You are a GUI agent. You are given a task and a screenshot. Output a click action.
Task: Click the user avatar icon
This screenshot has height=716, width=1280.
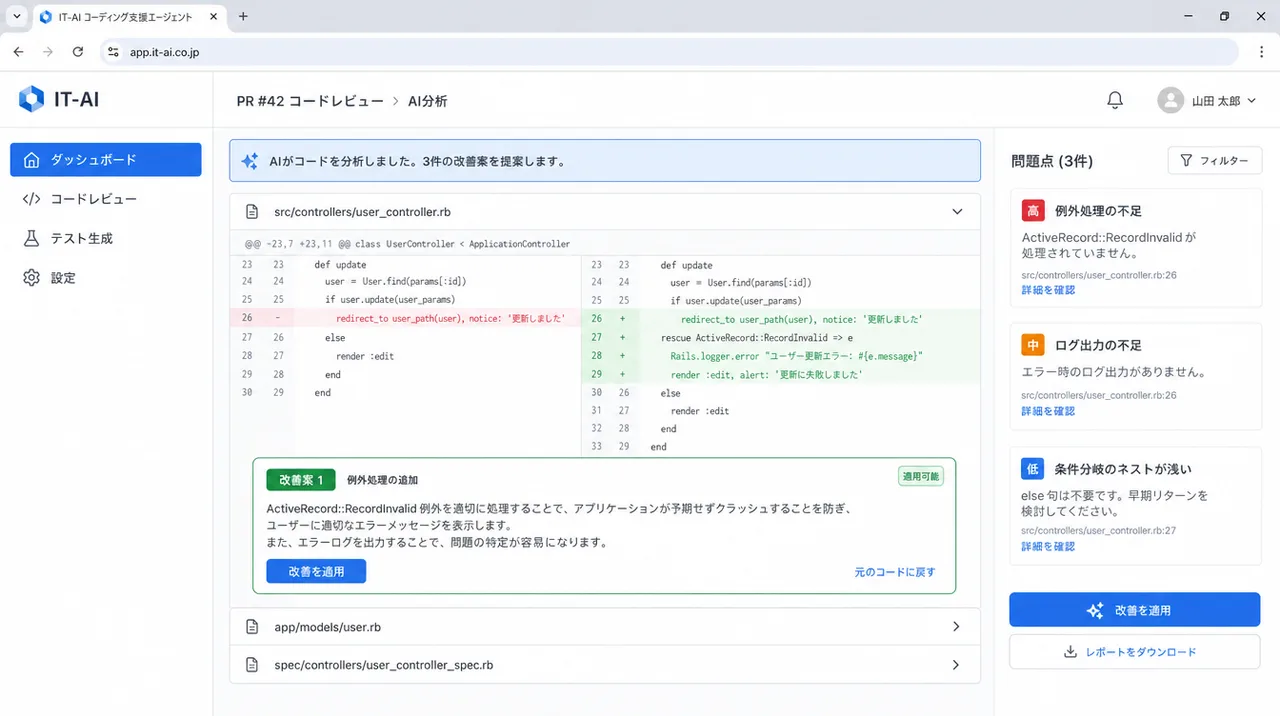1170,100
